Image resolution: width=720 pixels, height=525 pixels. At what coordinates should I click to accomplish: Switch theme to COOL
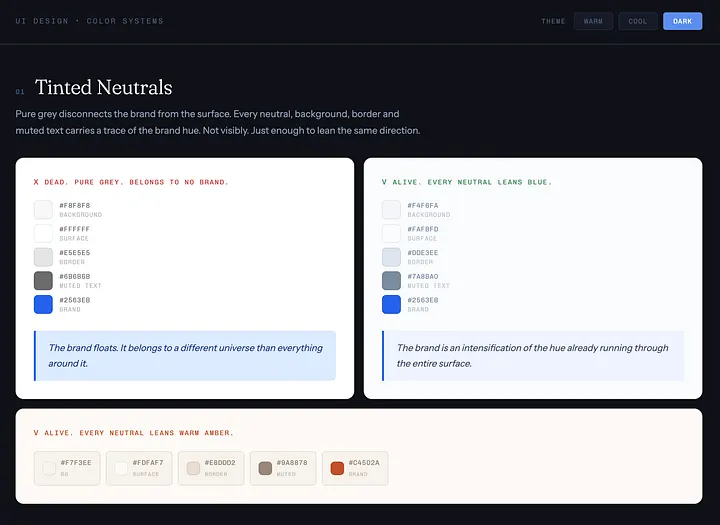click(x=637, y=21)
